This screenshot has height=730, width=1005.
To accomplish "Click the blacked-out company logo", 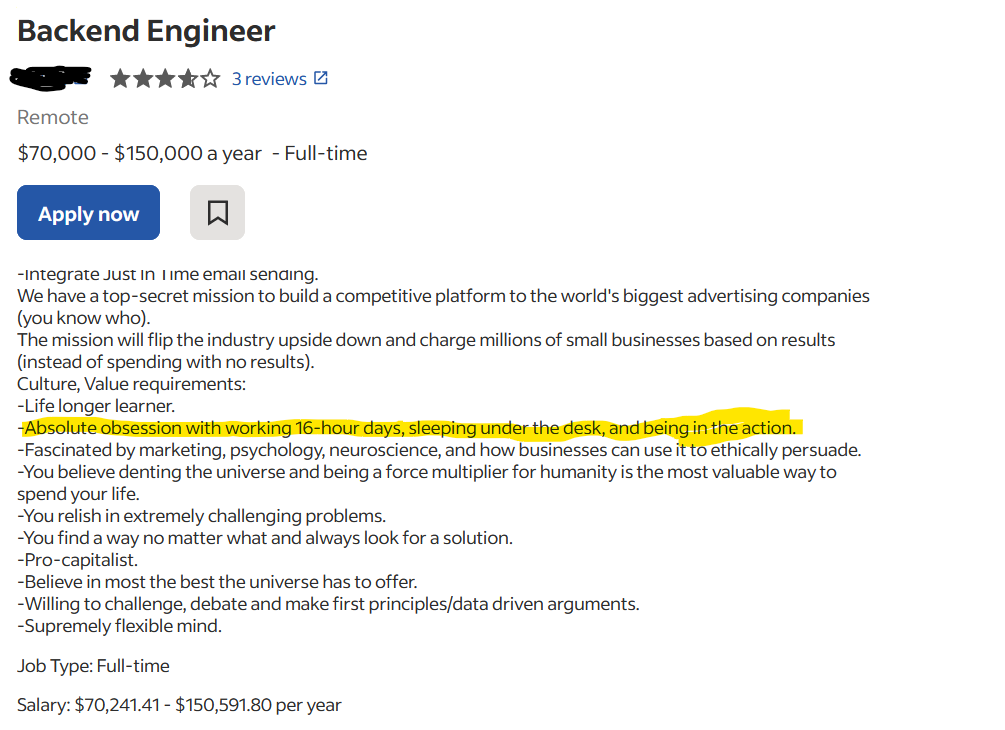I will point(50,77).
